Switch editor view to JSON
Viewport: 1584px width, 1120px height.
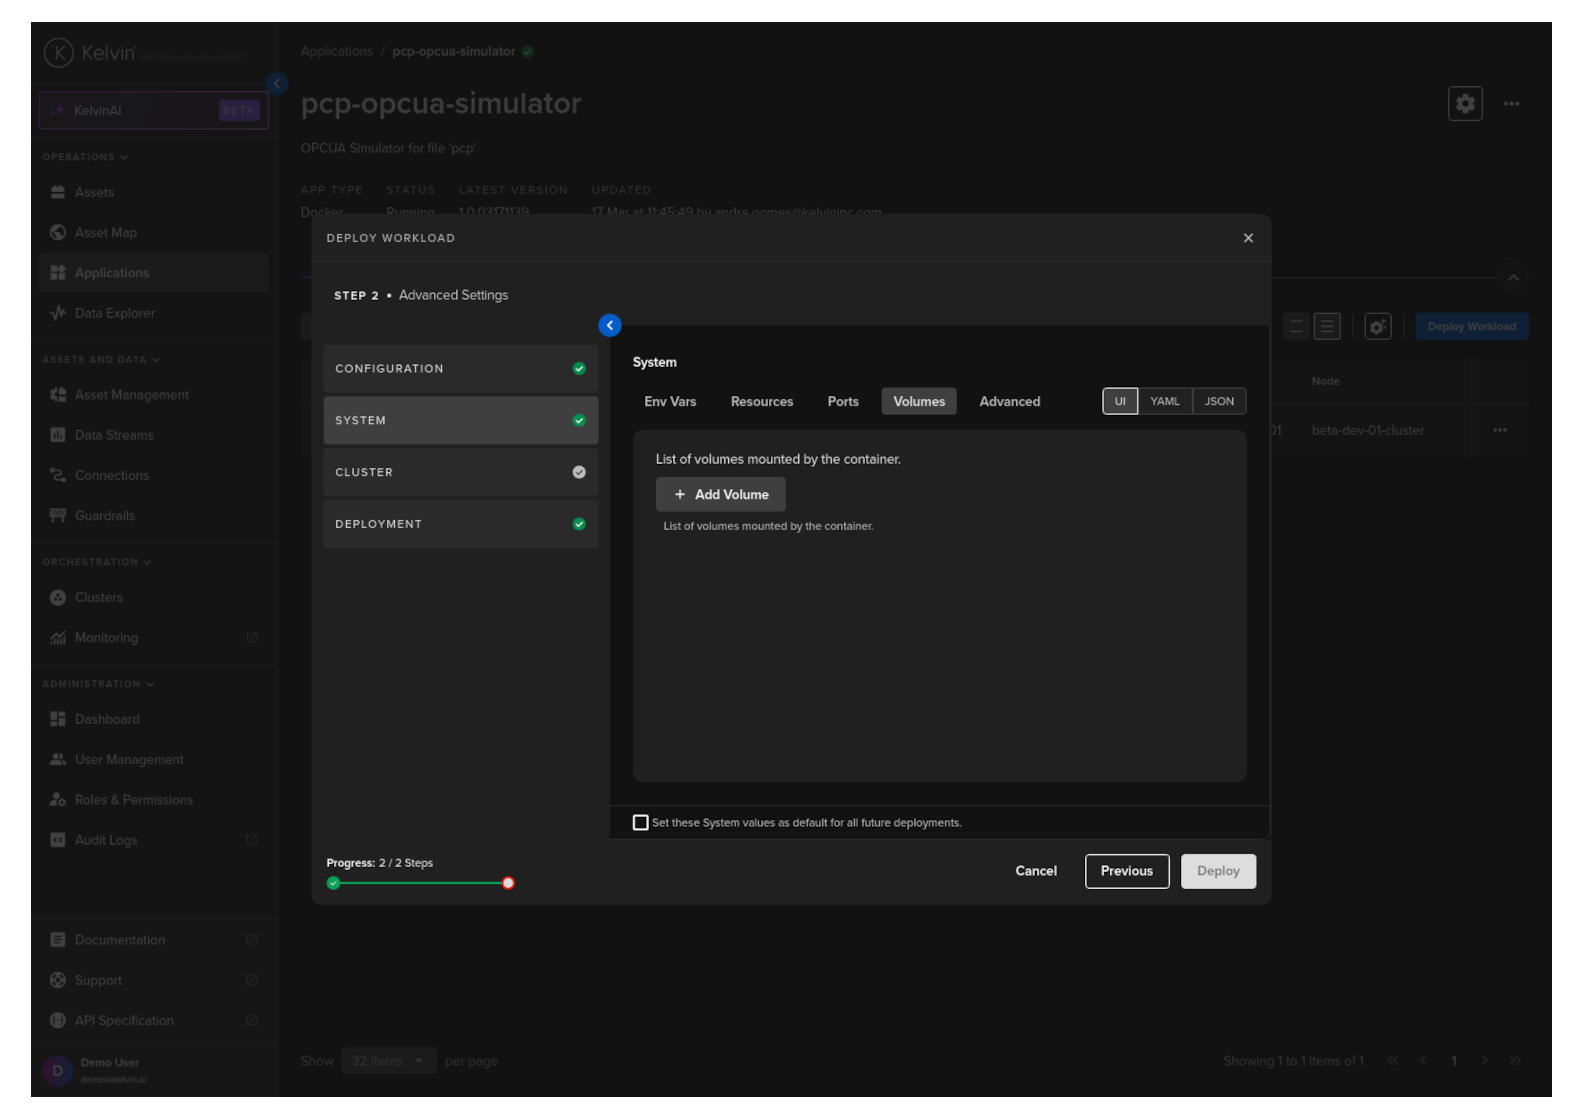pyautogui.click(x=1218, y=402)
